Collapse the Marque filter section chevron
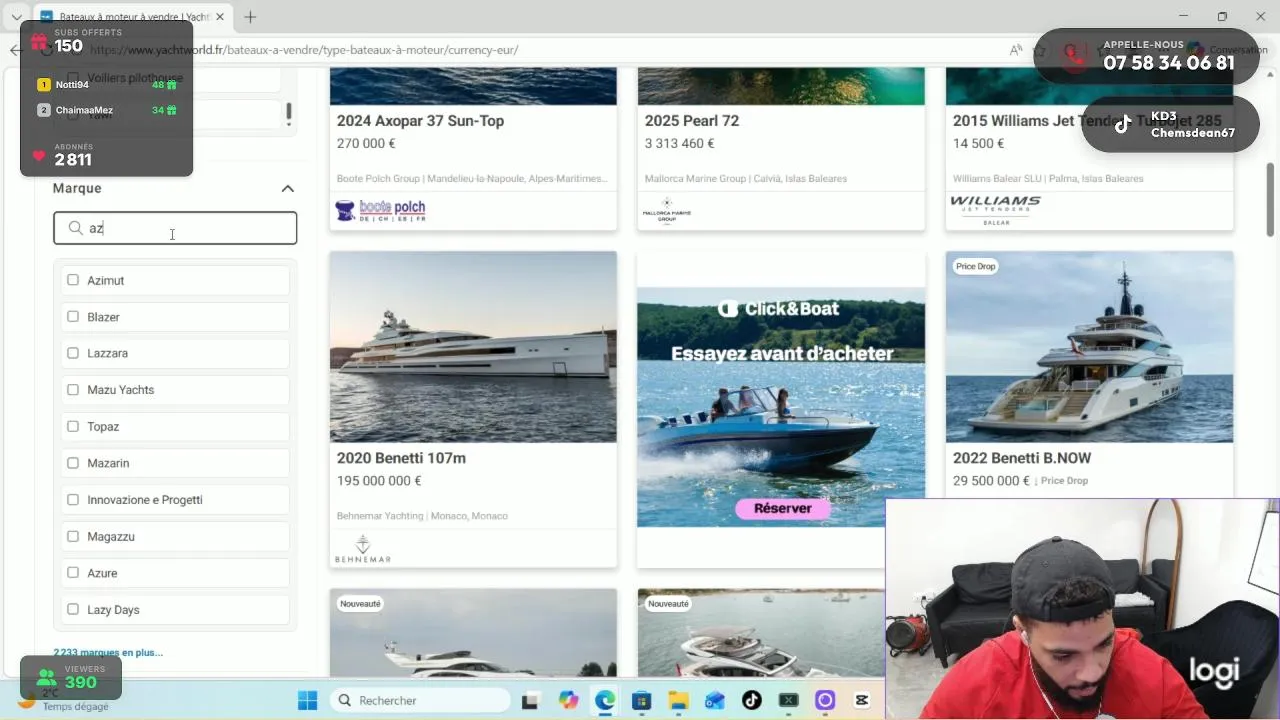Viewport: 1280px width, 720px height. (x=288, y=188)
